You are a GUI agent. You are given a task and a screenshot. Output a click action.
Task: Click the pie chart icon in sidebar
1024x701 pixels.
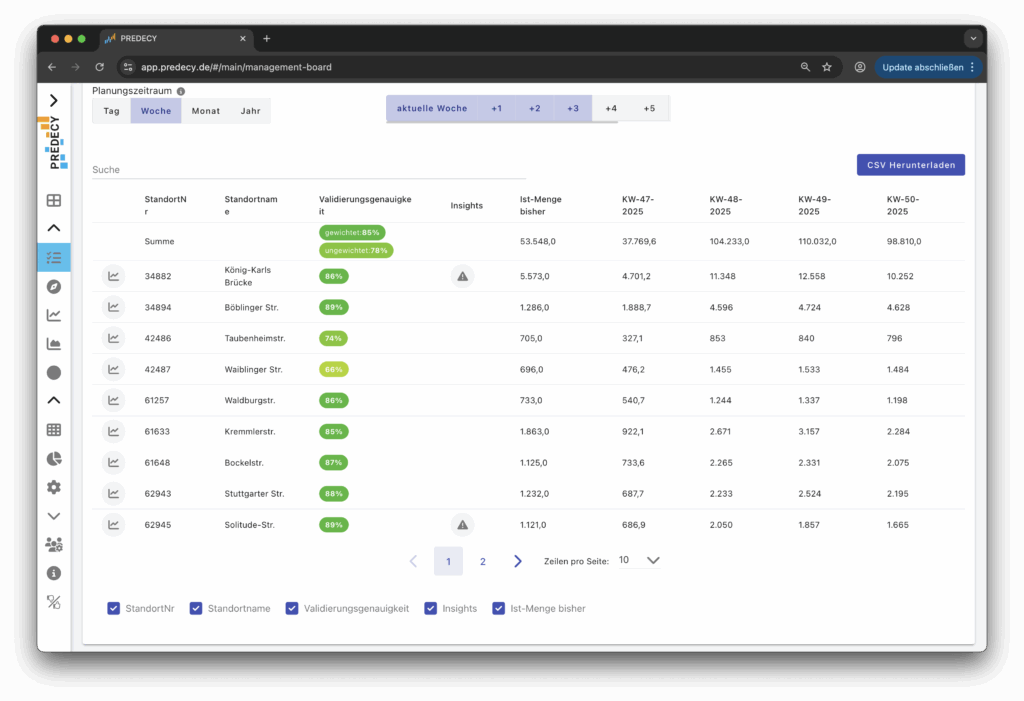click(54, 459)
